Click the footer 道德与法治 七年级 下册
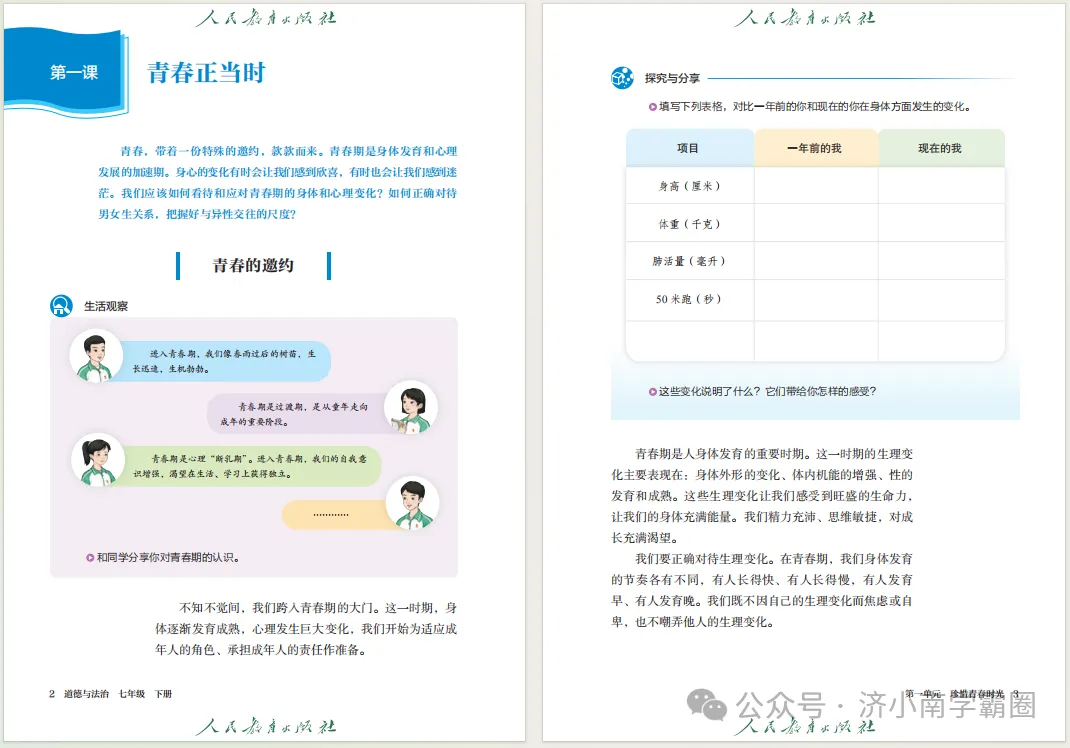The image size is (1070, 748). click(x=117, y=694)
